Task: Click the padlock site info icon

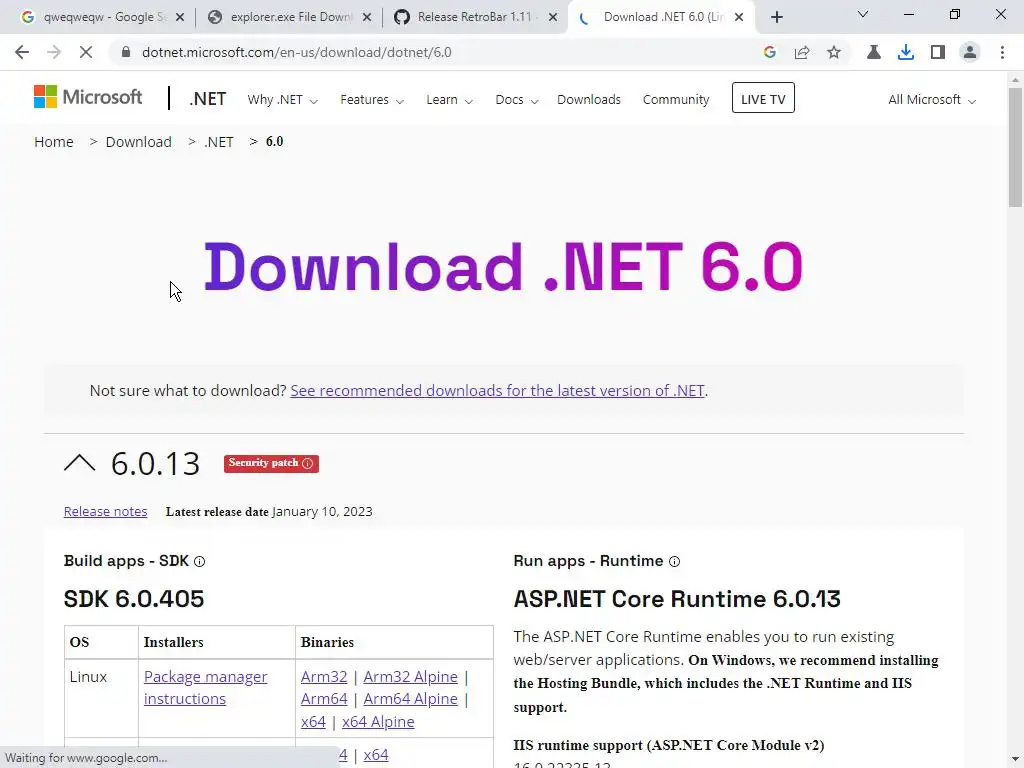Action: 126,52
